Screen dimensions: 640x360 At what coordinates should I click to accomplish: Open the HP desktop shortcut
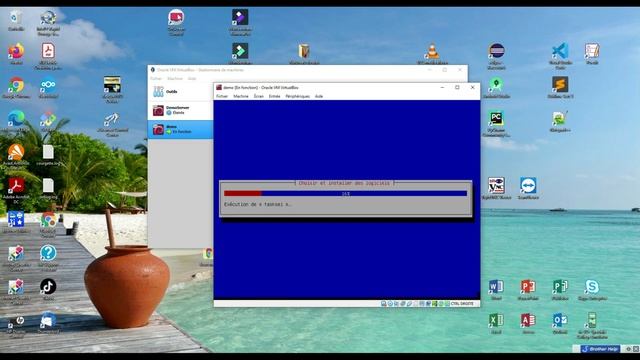pyautogui.click(x=16, y=325)
